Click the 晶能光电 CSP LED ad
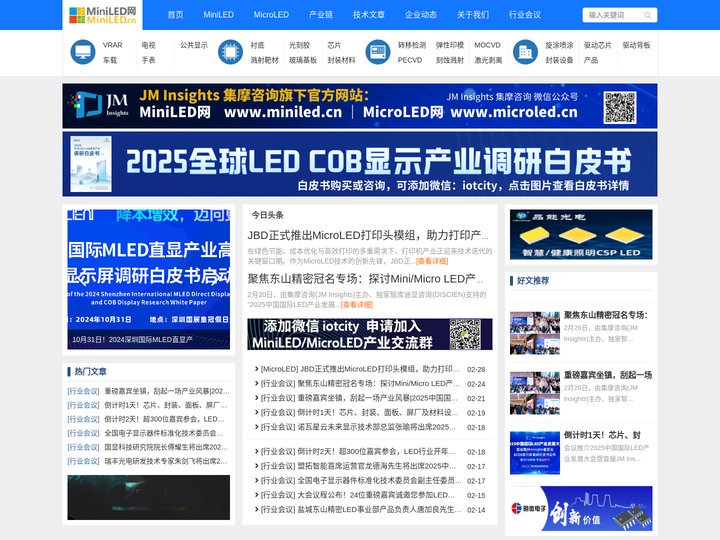Image resolution: width=720 pixels, height=540 pixels. coord(581,235)
